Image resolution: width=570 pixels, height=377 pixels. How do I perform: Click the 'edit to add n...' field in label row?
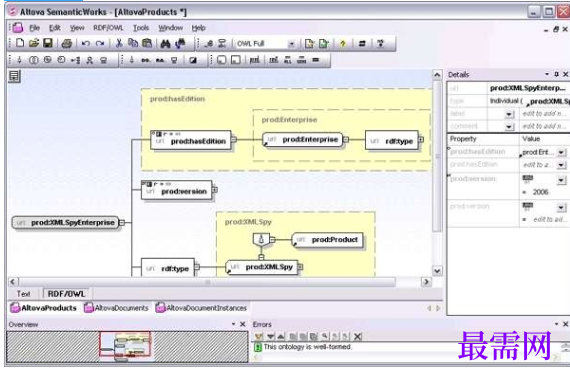click(544, 114)
